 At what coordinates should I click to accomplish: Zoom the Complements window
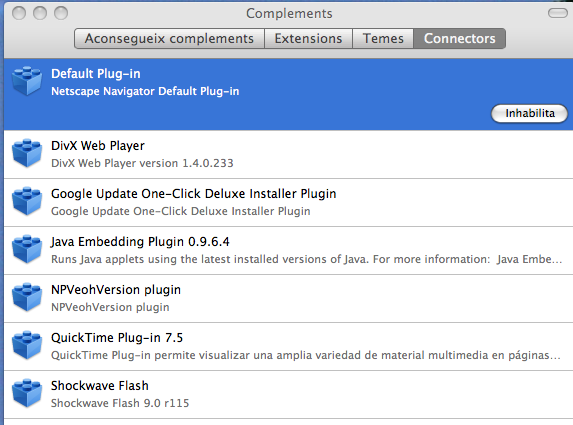click(x=61, y=13)
